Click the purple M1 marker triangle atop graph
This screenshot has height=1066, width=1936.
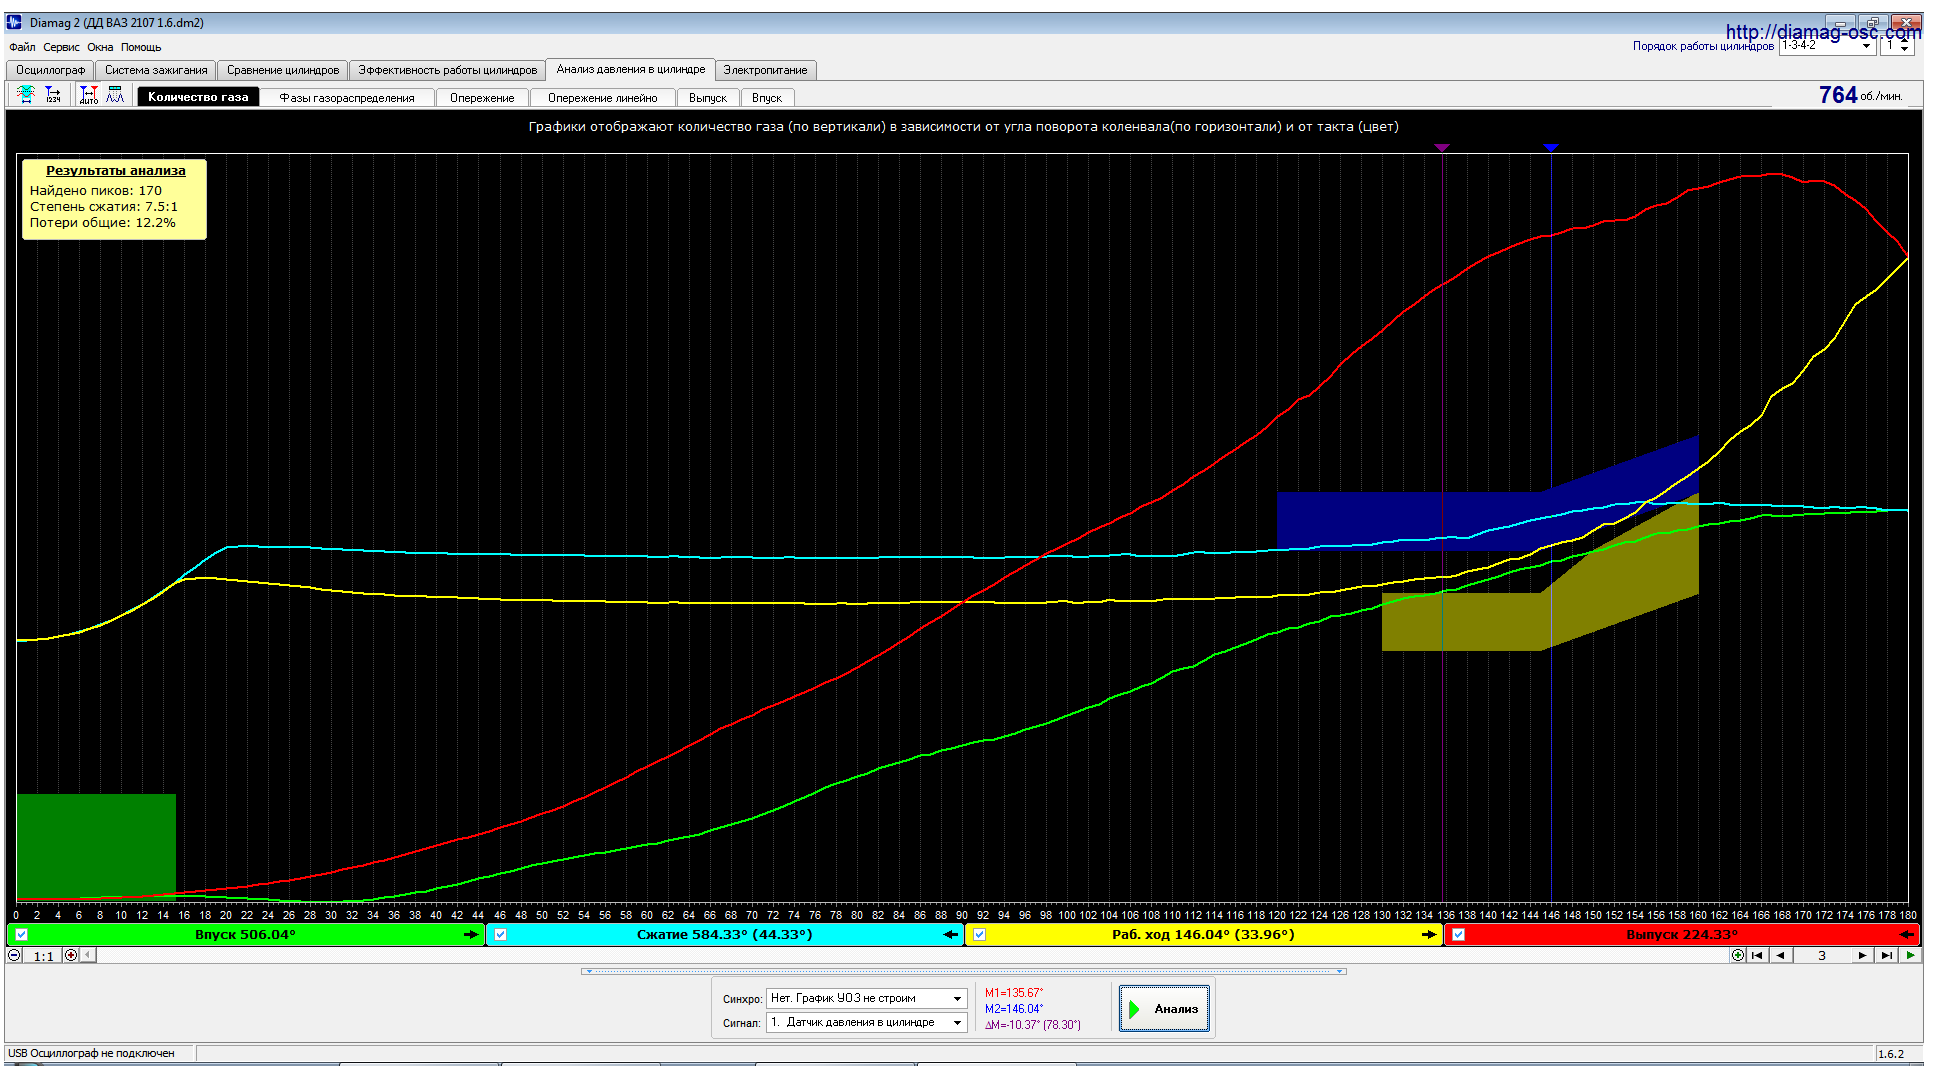point(1442,147)
